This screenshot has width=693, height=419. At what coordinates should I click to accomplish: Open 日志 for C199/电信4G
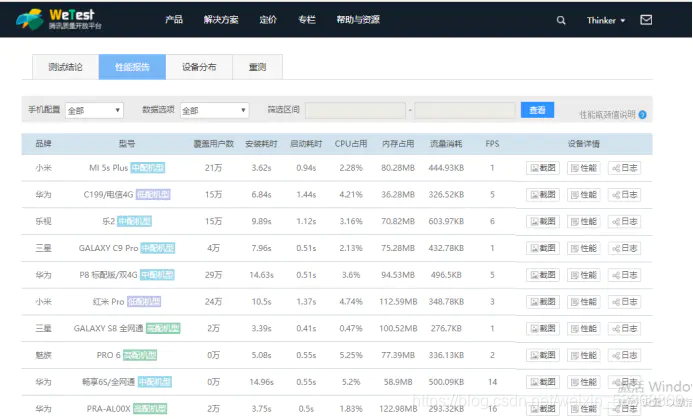pyautogui.click(x=624, y=195)
